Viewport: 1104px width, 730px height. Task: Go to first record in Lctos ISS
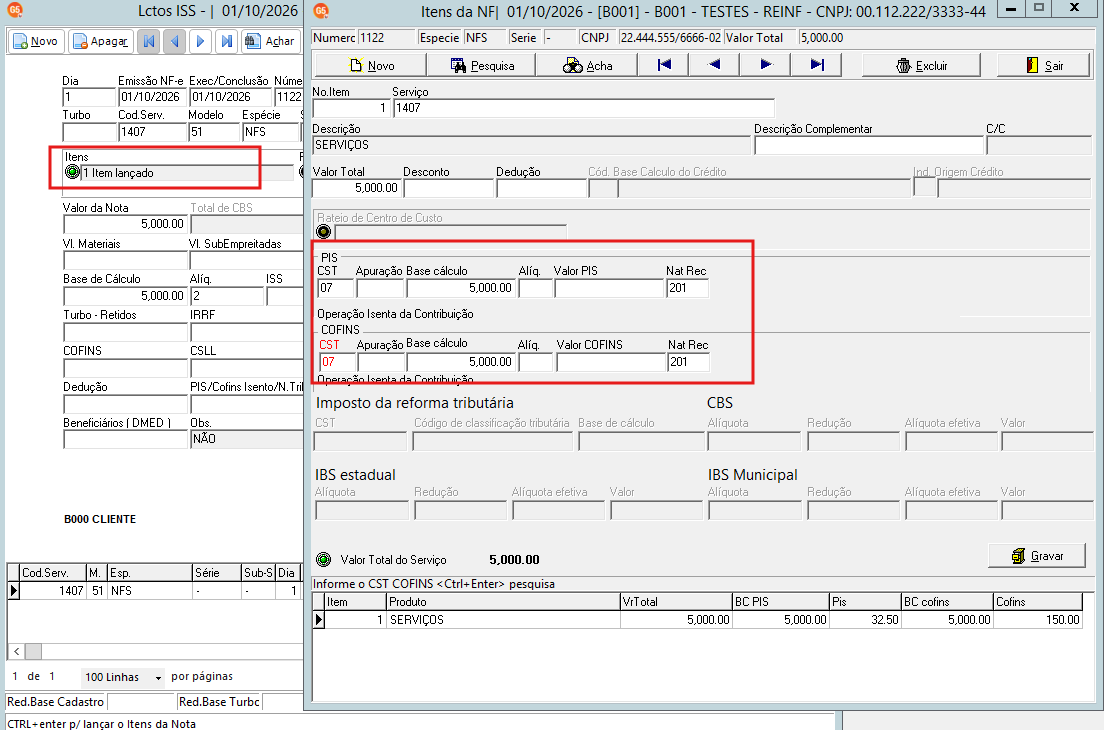point(149,42)
